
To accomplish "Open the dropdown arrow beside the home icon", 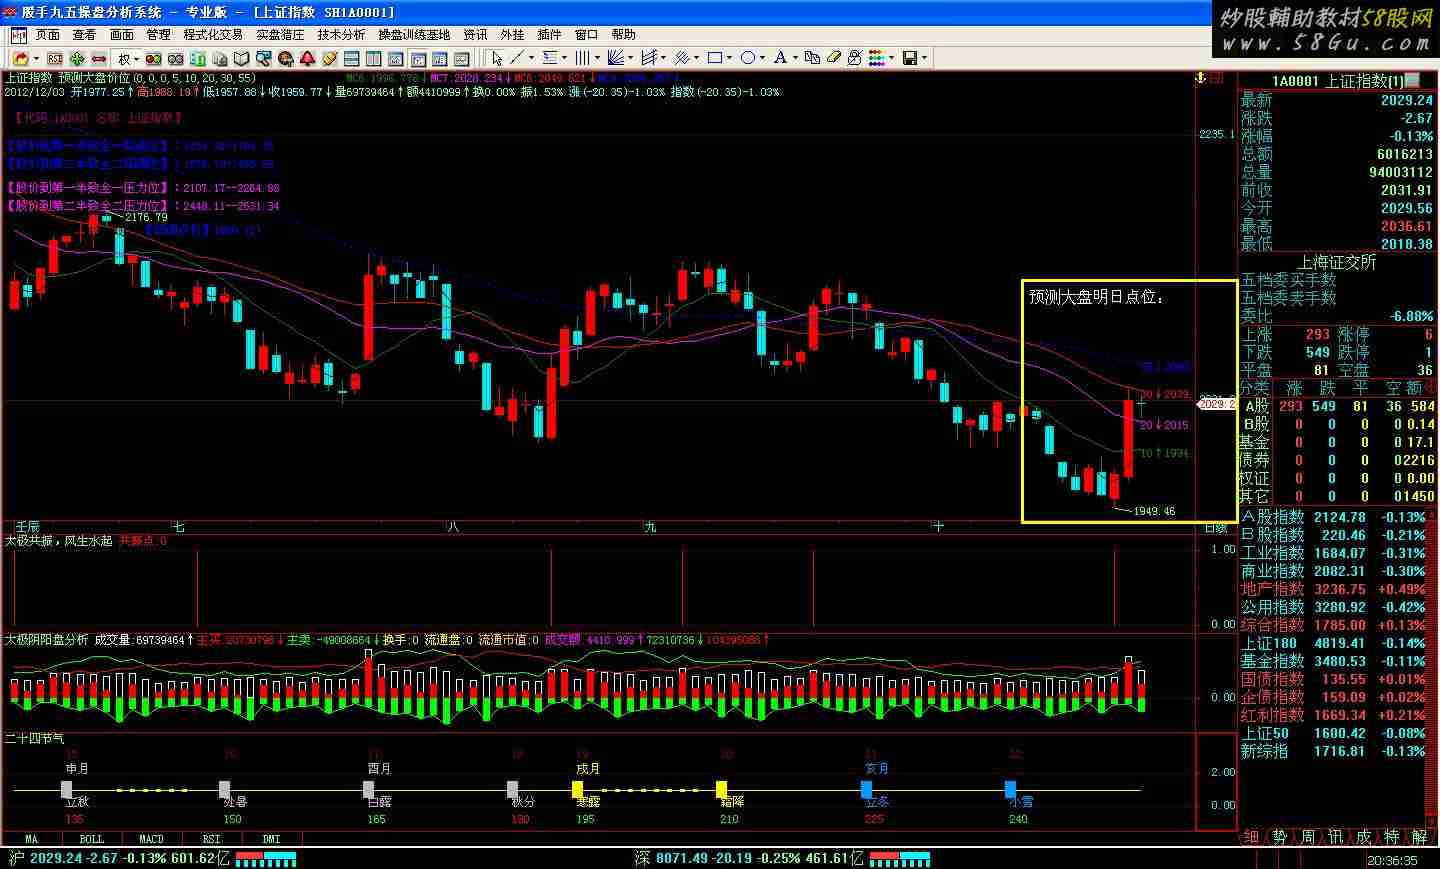I will pyautogui.click(x=36, y=59).
